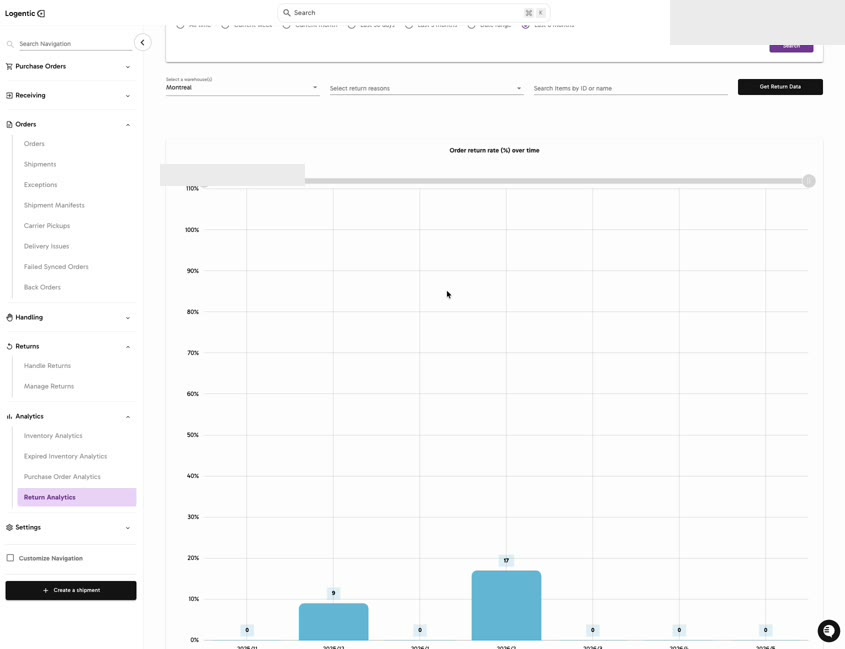Collapse the Analytics section chevron
The height and width of the screenshot is (649, 845).
pyautogui.click(x=128, y=417)
